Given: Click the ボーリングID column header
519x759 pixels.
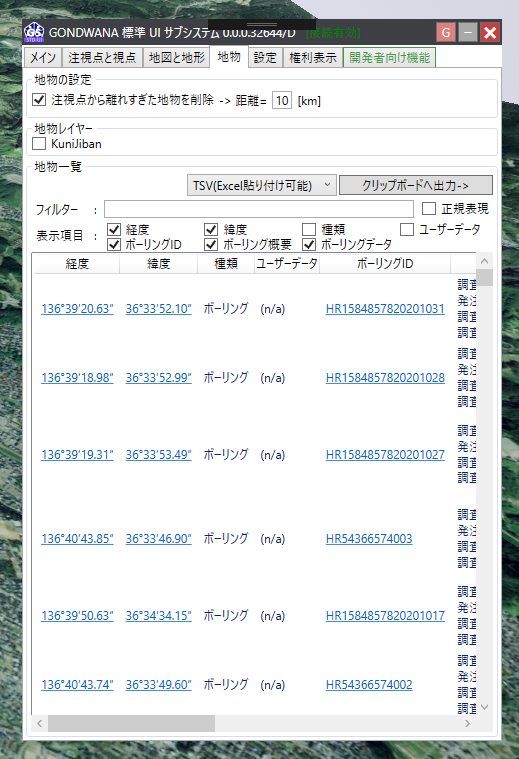Looking at the screenshot, I should point(385,264).
